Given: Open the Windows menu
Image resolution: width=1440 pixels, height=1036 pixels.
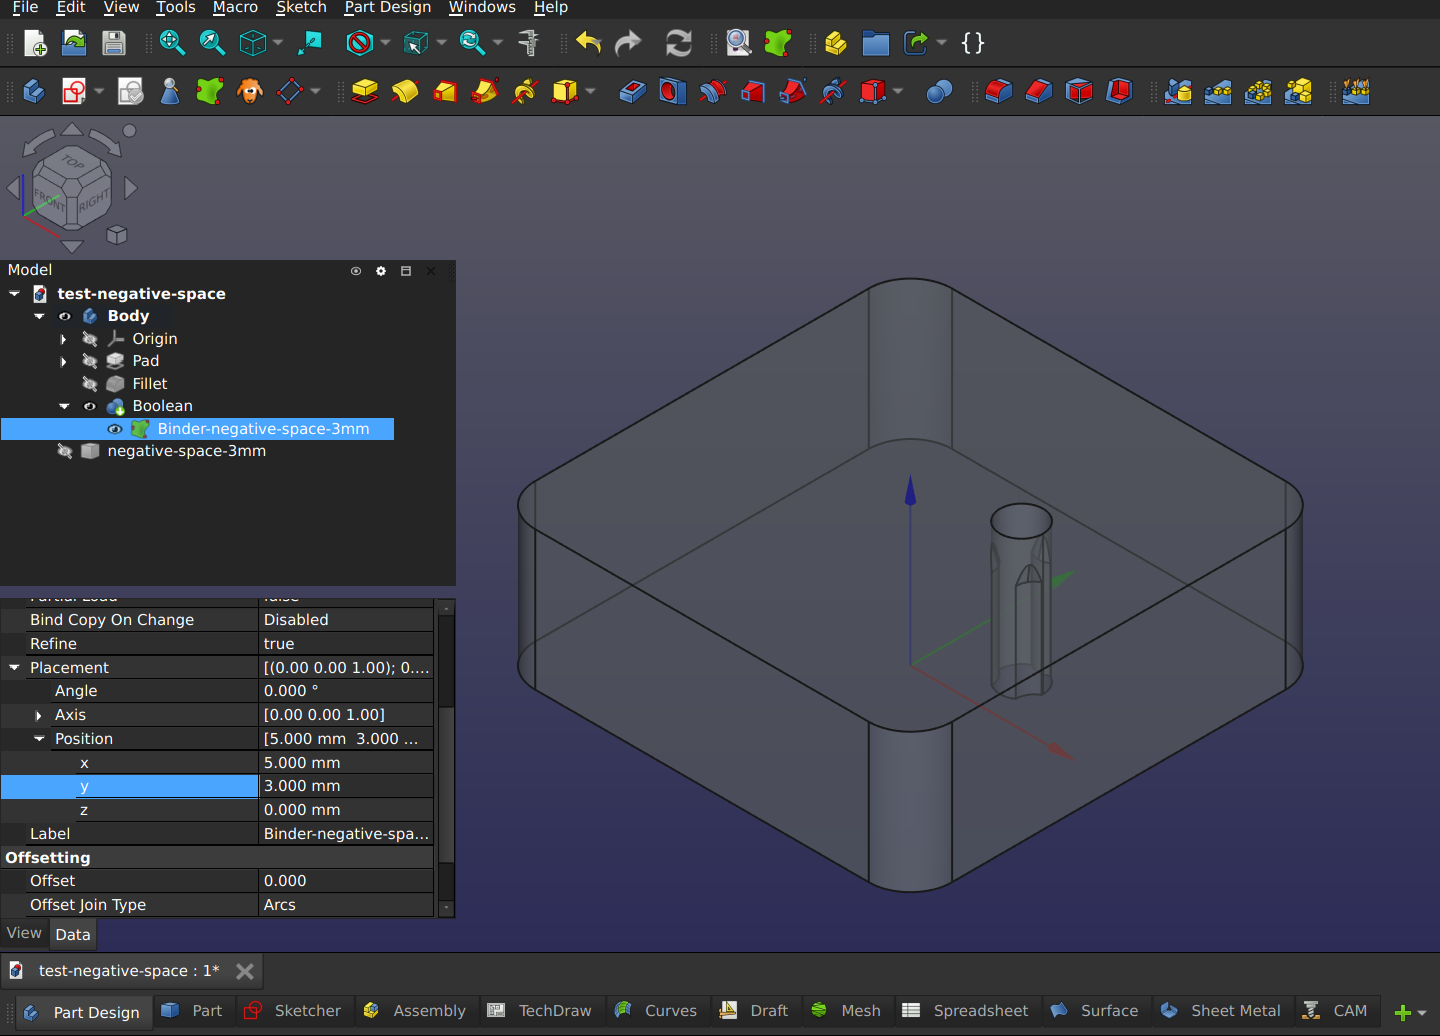Looking at the screenshot, I should coord(482,8).
